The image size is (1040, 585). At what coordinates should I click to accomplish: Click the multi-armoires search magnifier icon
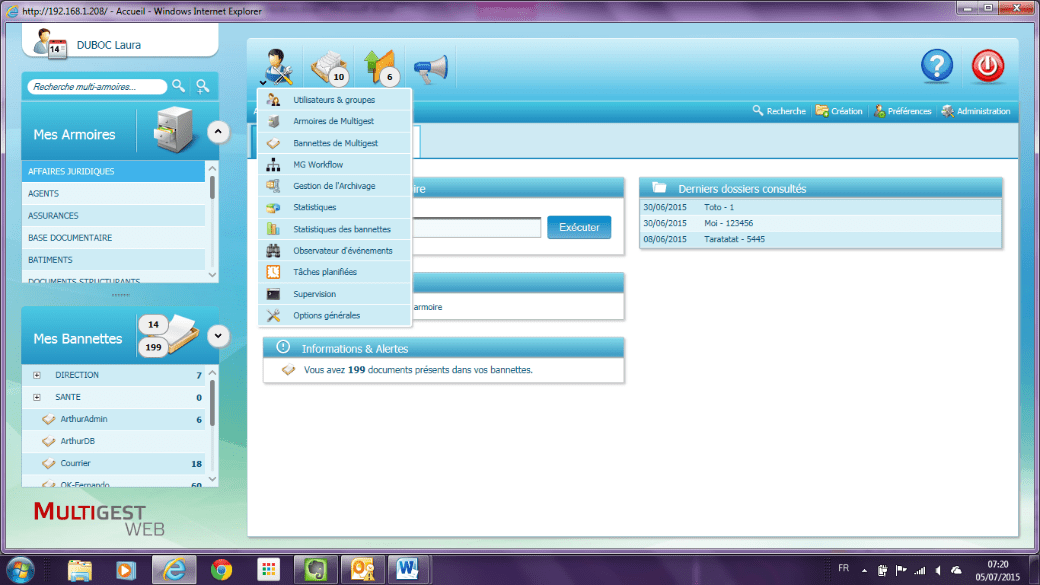178,86
